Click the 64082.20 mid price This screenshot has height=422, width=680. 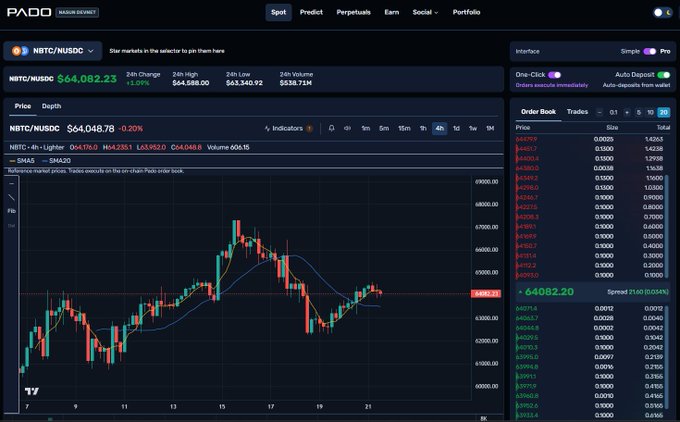549,292
